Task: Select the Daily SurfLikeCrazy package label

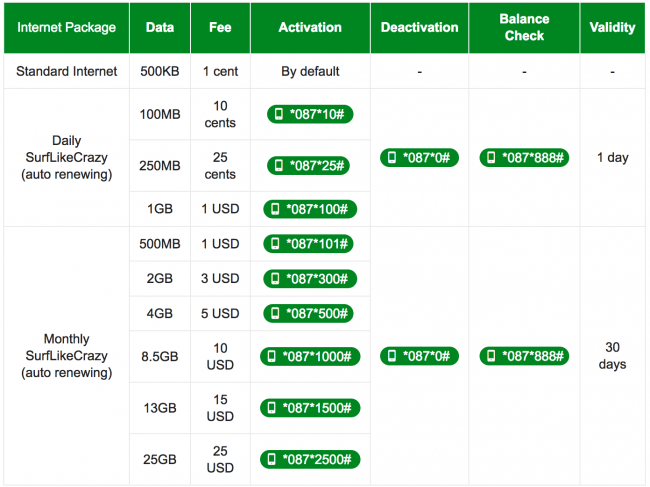Action: [x=66, y=157]
